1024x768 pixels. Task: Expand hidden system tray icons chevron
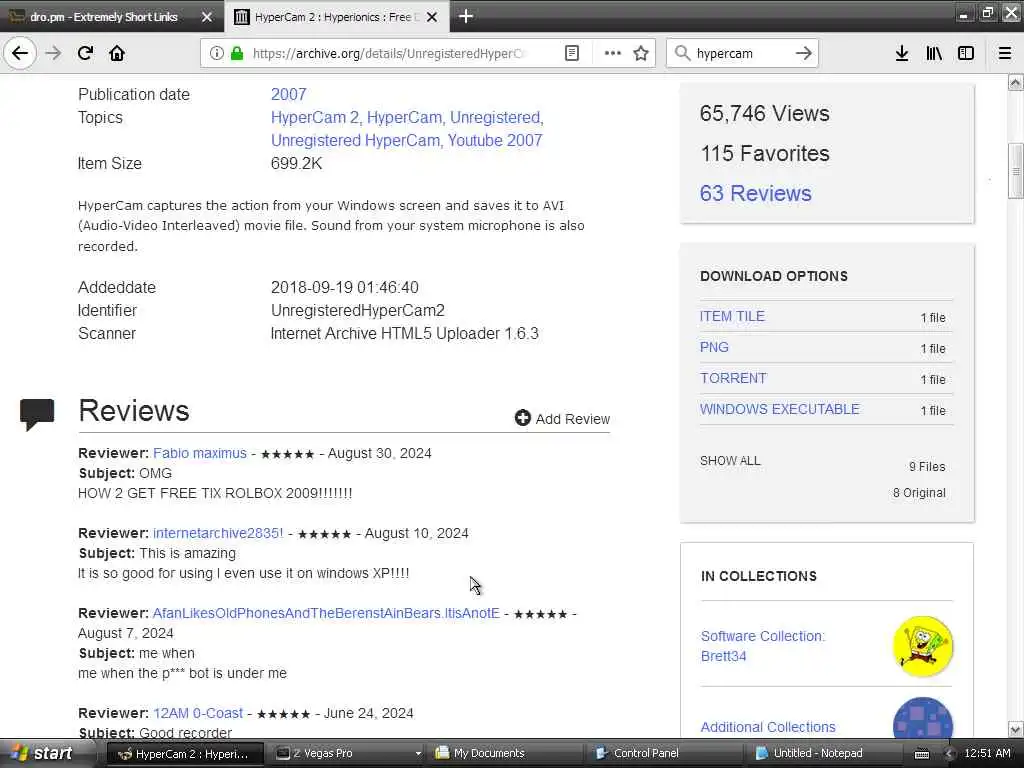coord(949,754)
